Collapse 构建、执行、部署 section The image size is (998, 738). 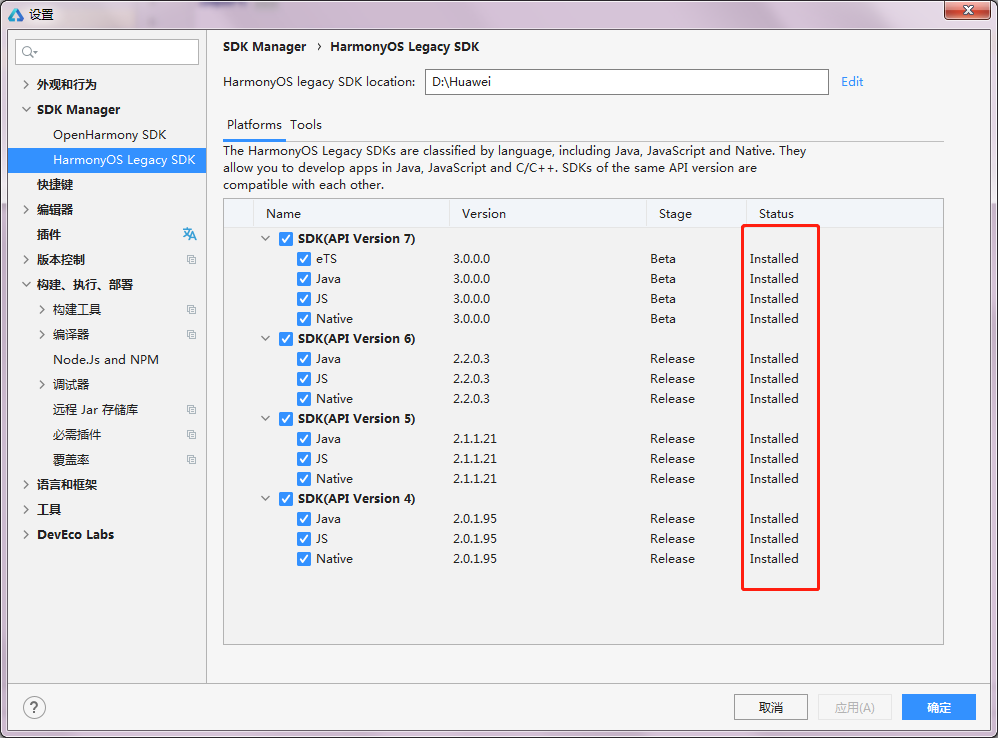coord(26,284)
